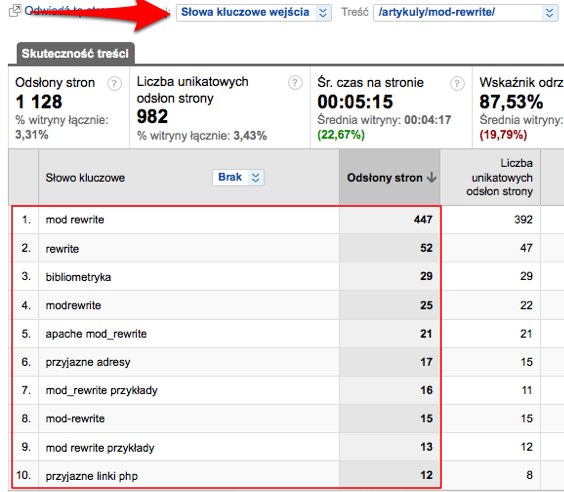Open the /artykuly/mod-rewrite/ content dropdown
564x492 pixels.
pyautogui.click(x=465, y=12)
